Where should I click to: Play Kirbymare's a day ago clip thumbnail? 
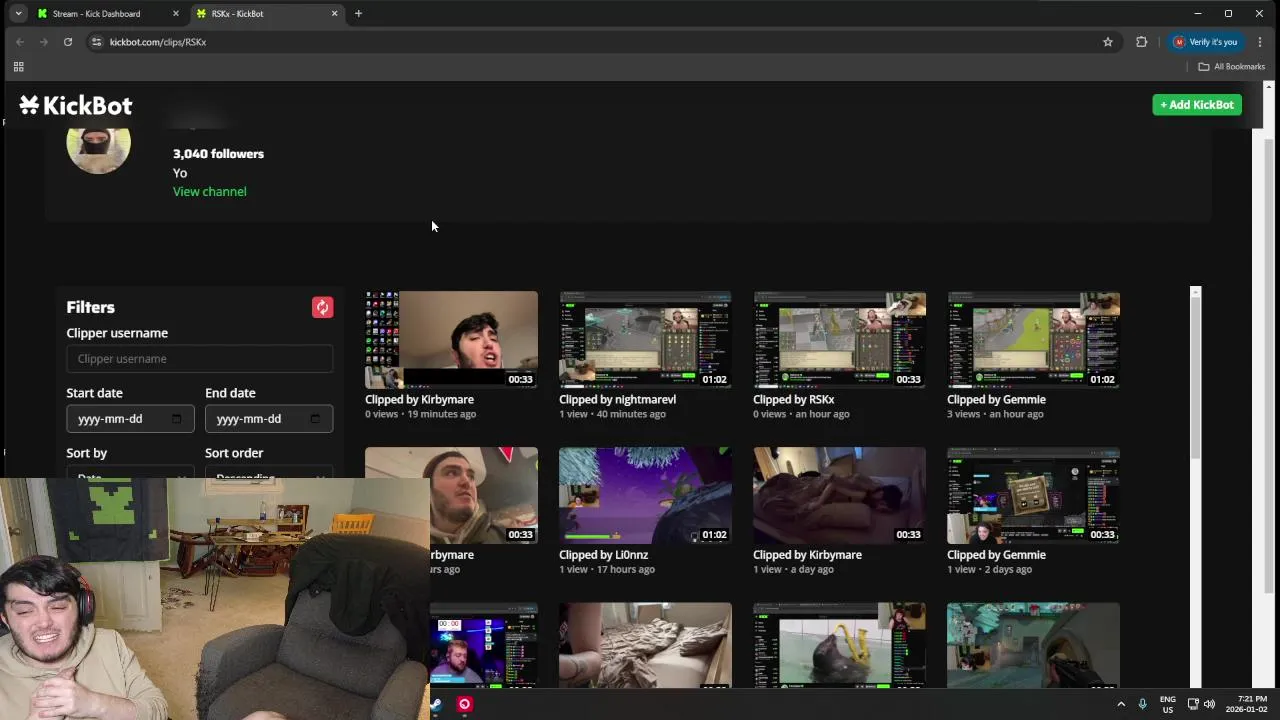coord(839,495)
